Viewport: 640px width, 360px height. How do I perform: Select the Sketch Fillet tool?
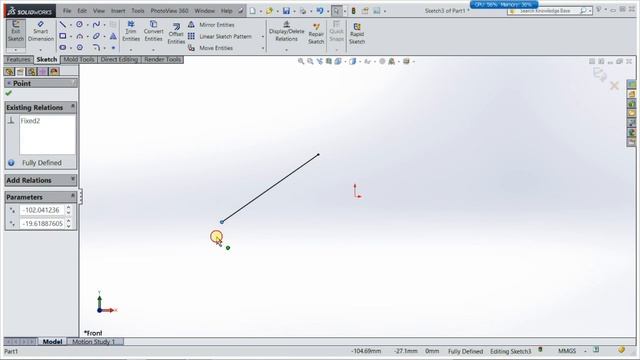96,47
